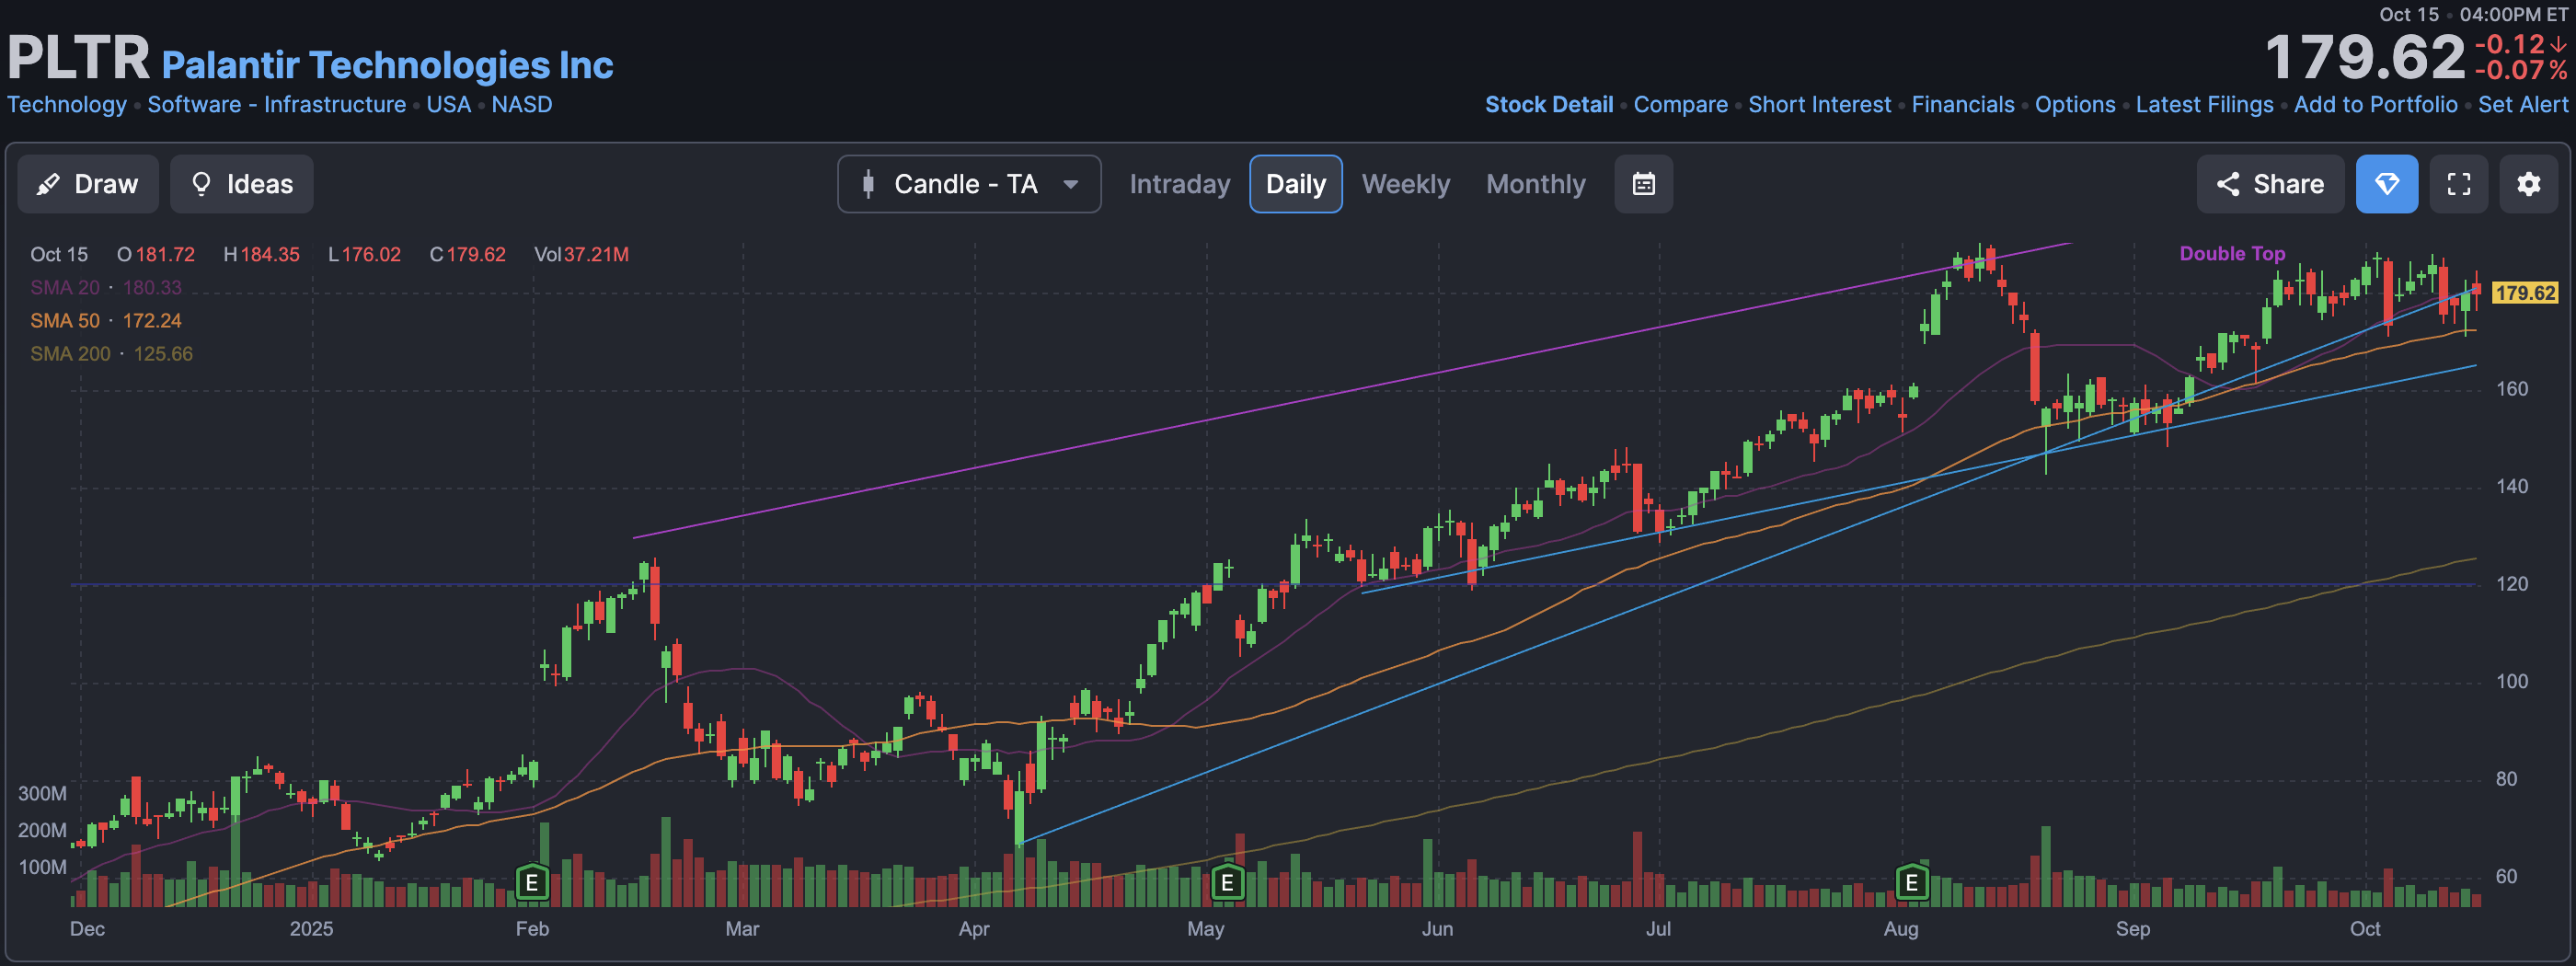Image resolution: width=2576 pixels, height=966 pixels.
Task: Click the Palantir Technologies Inc company name
Action: tap(387, 64)
